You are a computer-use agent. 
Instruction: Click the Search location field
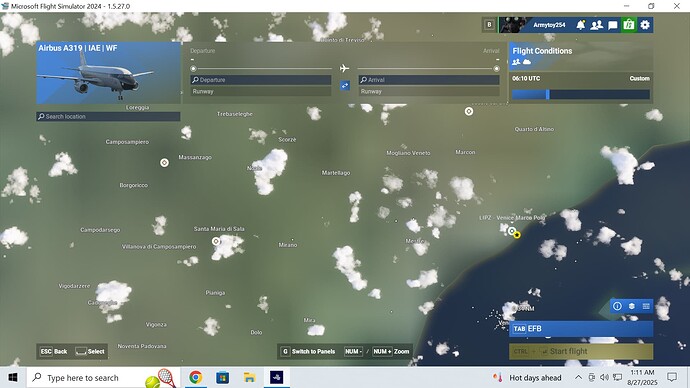[x=108, y=117]
